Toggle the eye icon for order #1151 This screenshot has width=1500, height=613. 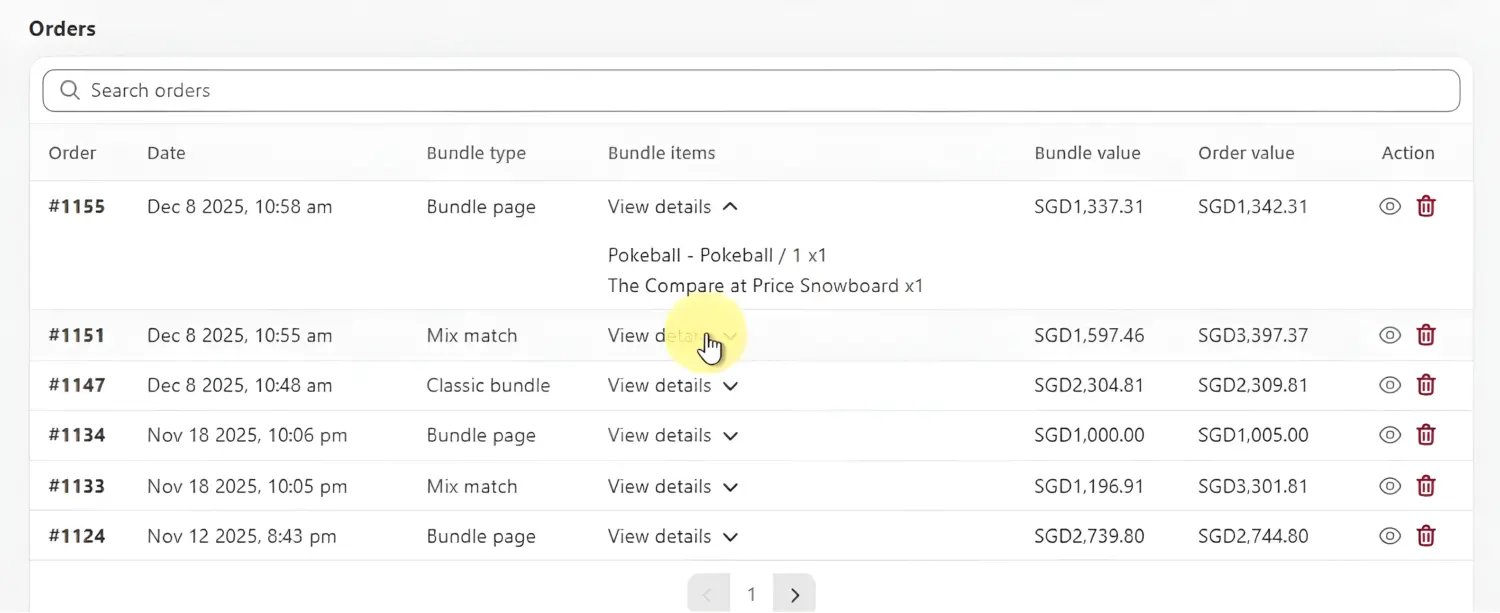click(x=1389, y=335)
